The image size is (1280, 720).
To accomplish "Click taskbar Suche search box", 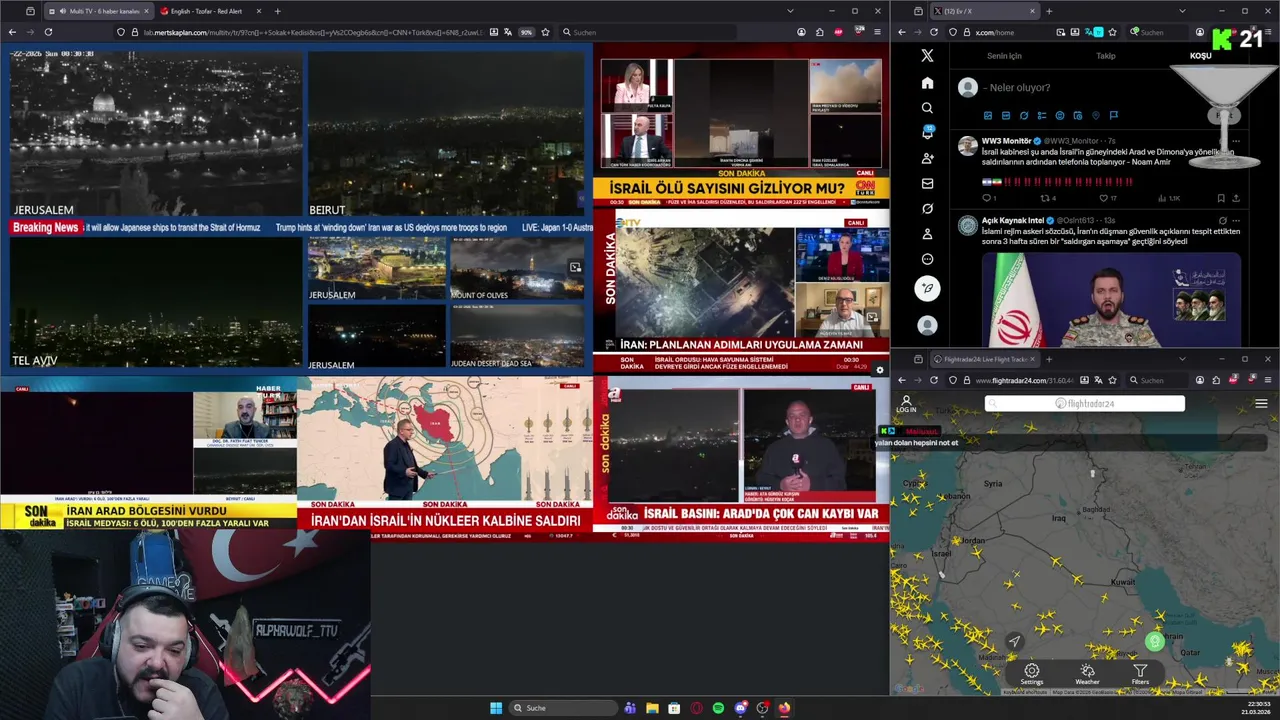I will pyautogui.click(x=562, y=708).
